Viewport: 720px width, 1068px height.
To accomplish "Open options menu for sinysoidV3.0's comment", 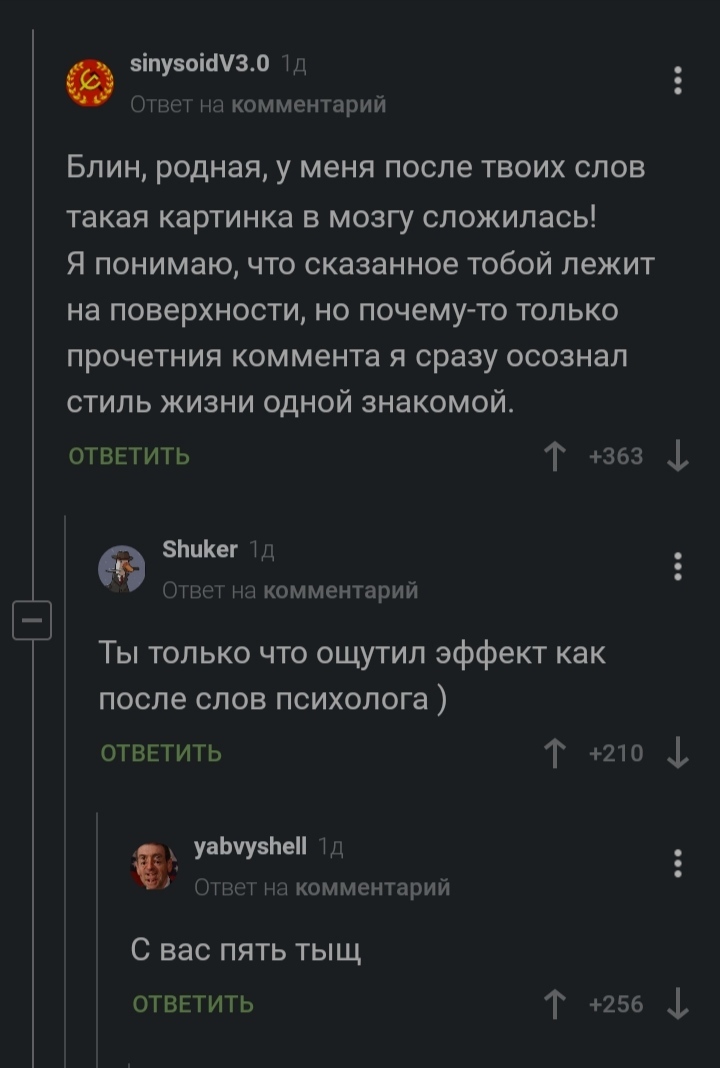I will coord(678,80).
